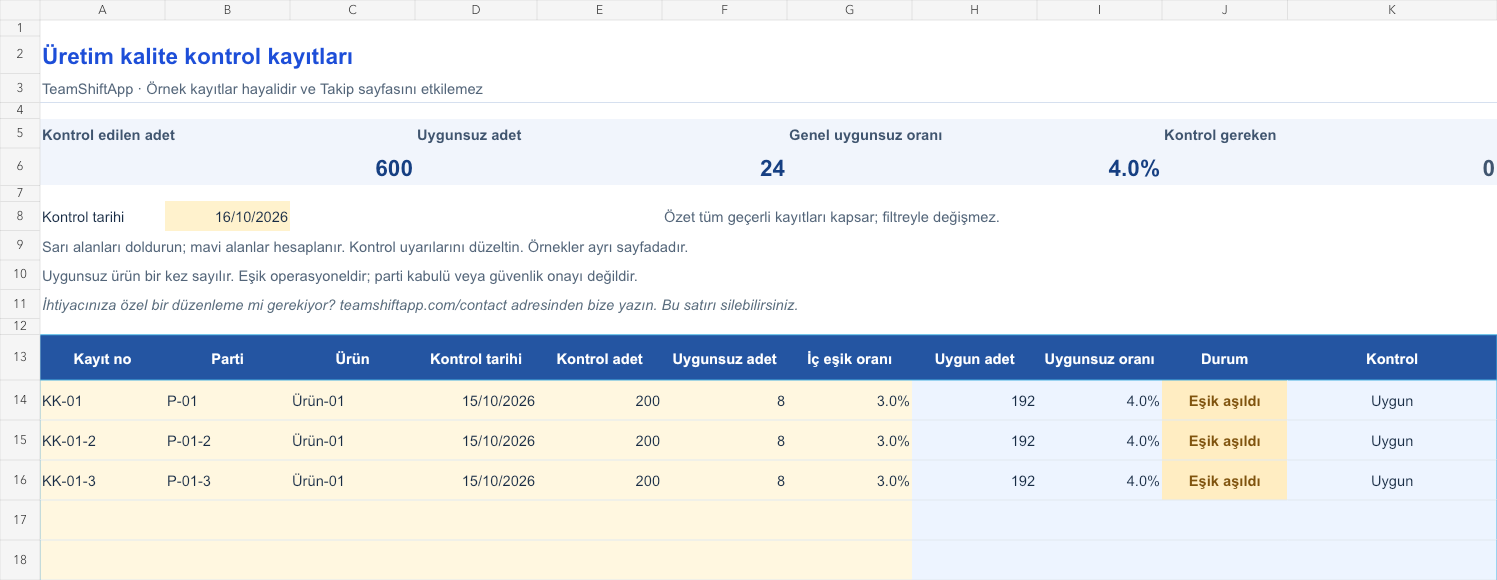Select column A by its header
This screenshot has height=580, width=1497.
(x=102, y=10)
